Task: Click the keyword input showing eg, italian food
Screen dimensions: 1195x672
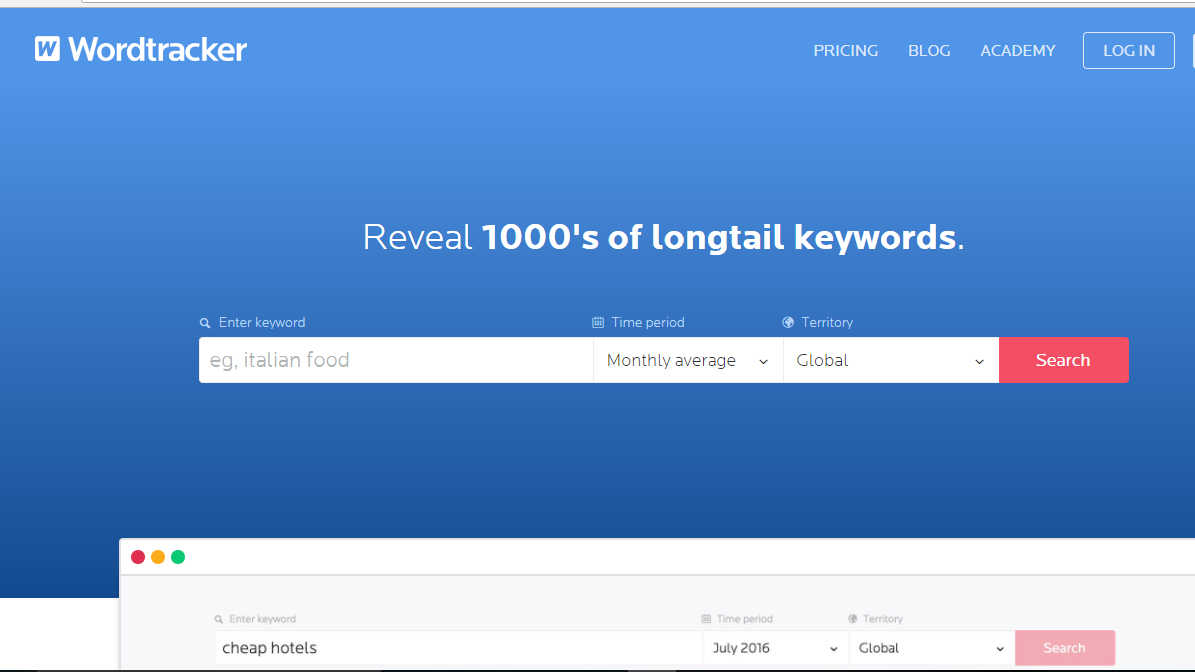Action: tap(395, 360)
